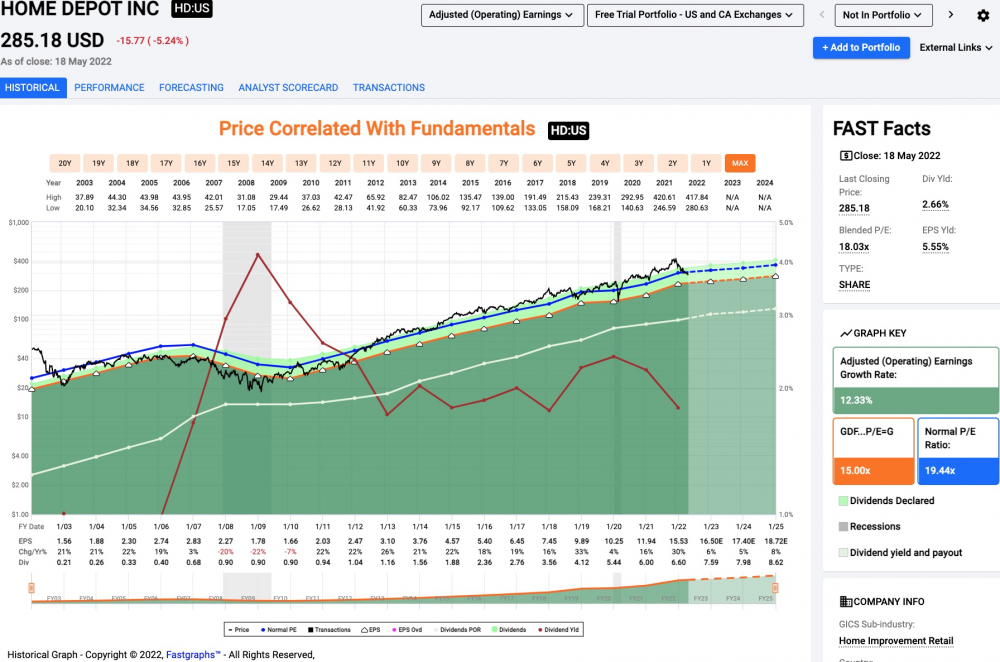Expand External Links dropdown
Screen dimensions: 1000x662
955,47
